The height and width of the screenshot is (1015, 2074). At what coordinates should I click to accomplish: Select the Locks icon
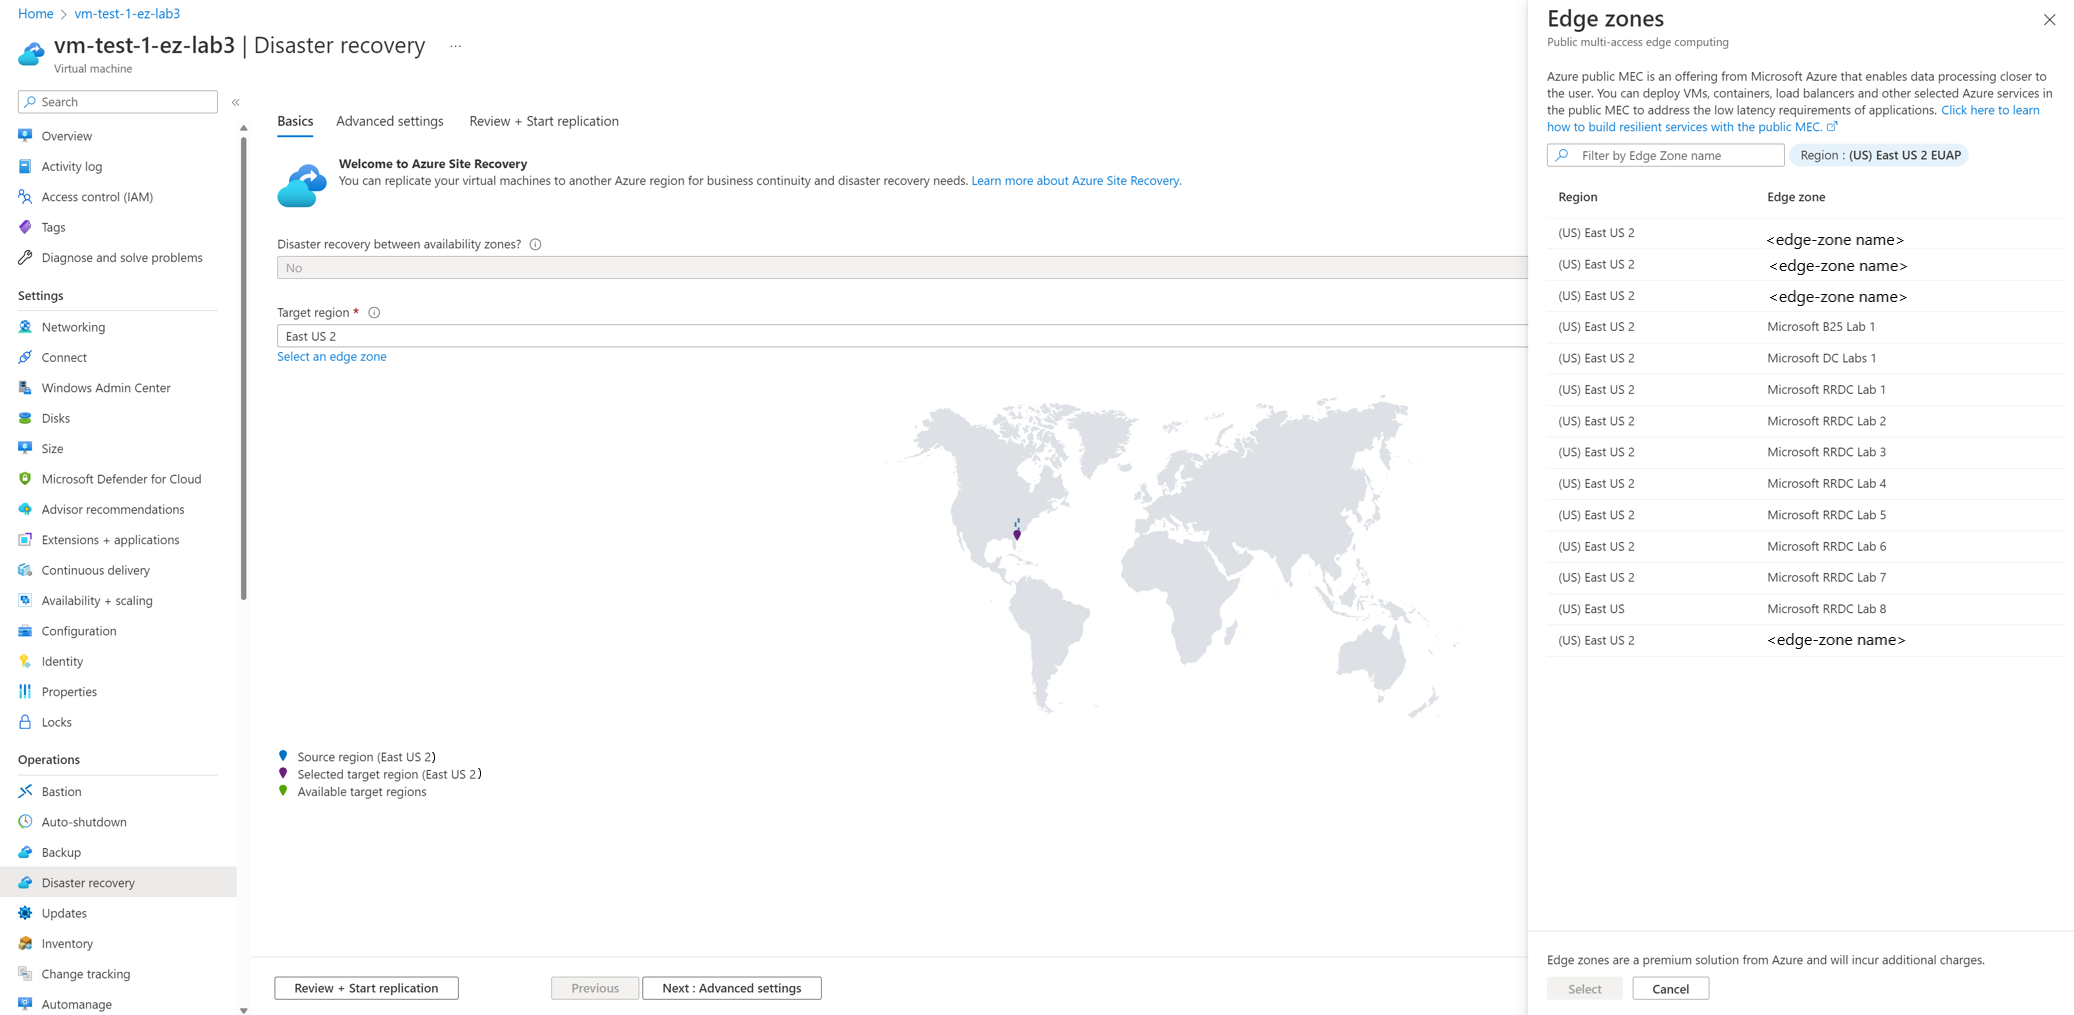(25, 722)
